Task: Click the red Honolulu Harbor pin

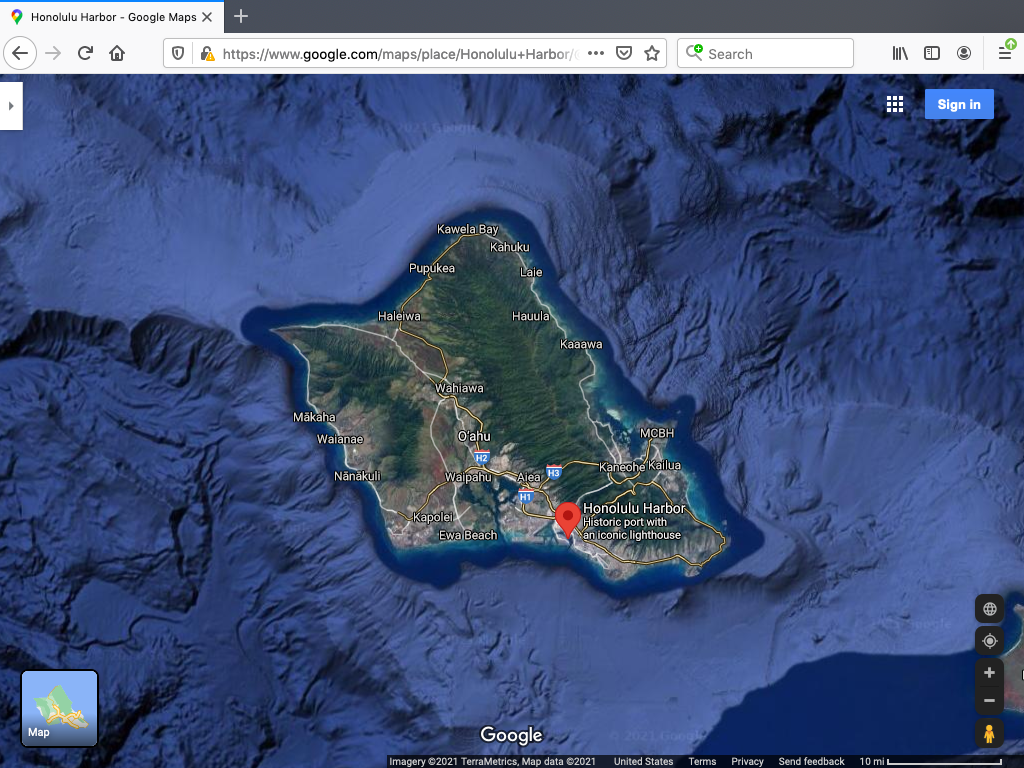Action: pos(568,518)
